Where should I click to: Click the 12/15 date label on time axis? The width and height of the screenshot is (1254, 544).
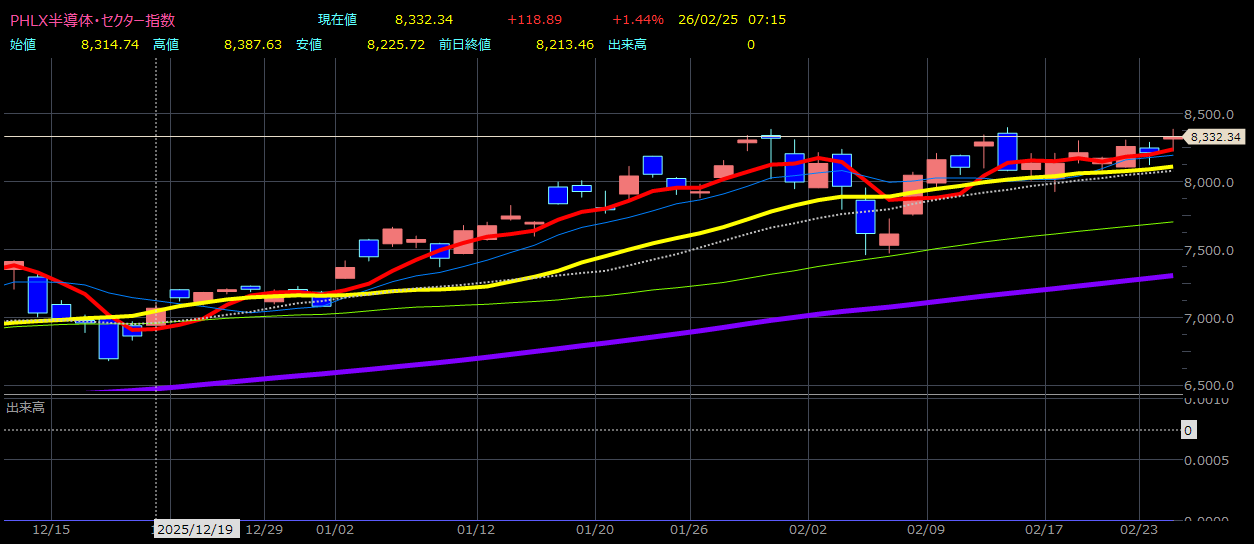(x=52, y=529)
